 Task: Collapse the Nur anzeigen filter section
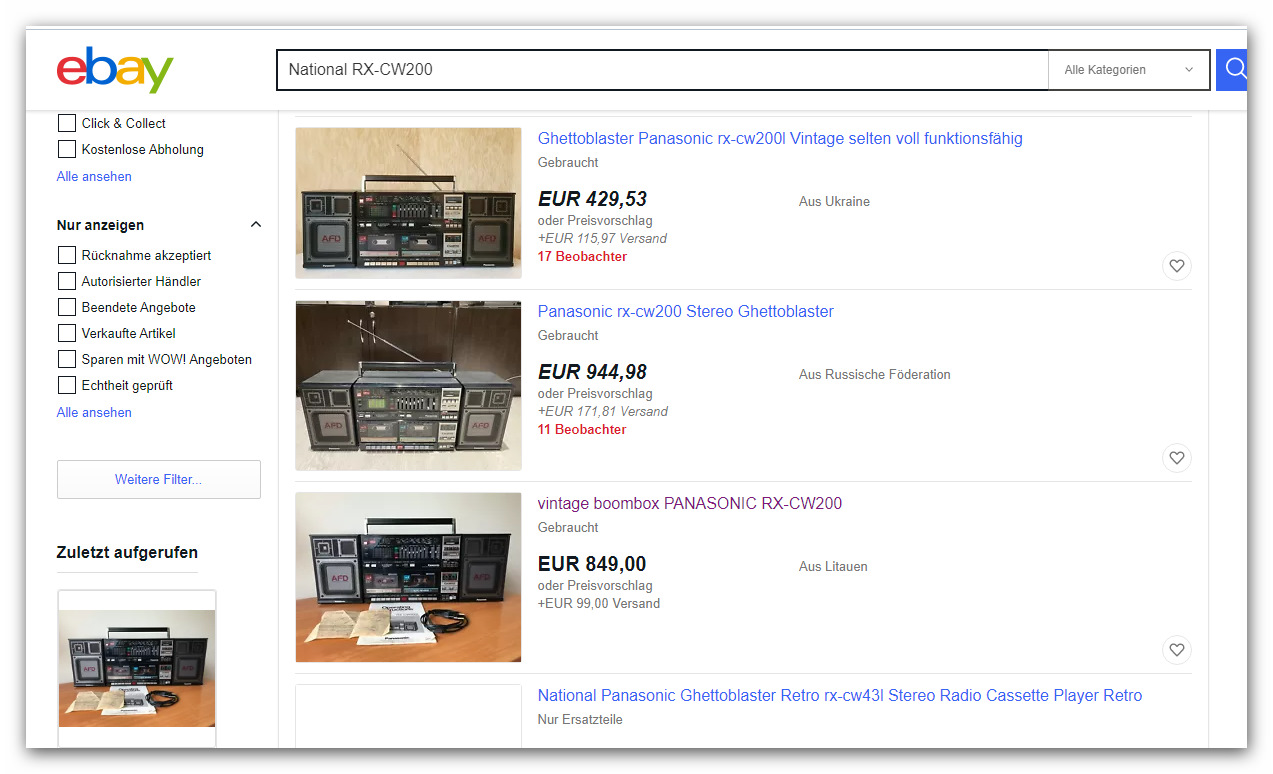[255, 225]
